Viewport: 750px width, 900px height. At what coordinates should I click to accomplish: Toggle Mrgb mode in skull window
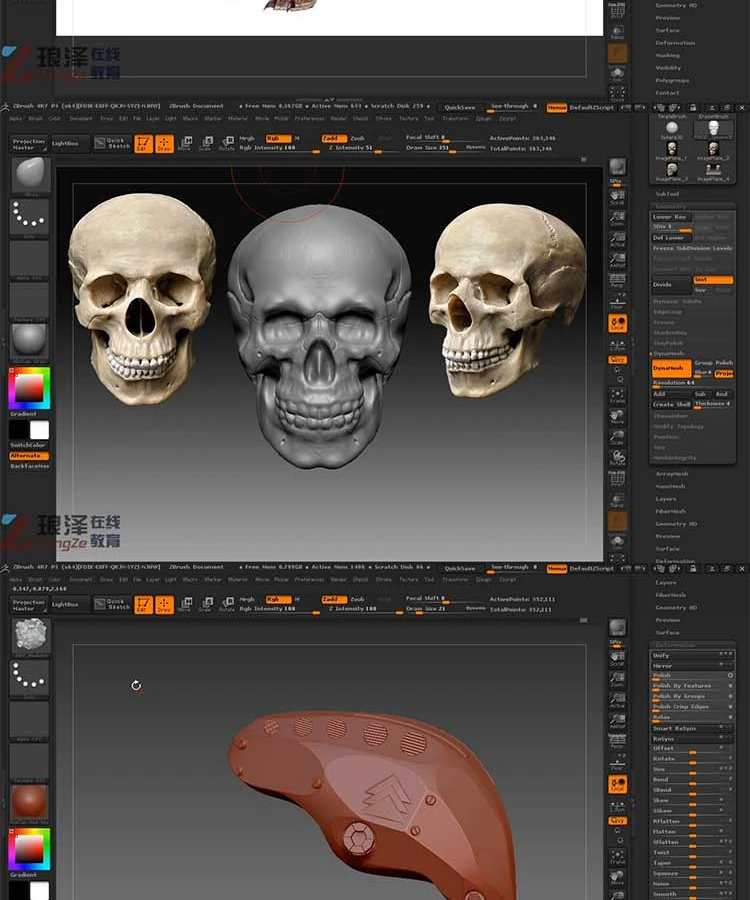(247, 138)
